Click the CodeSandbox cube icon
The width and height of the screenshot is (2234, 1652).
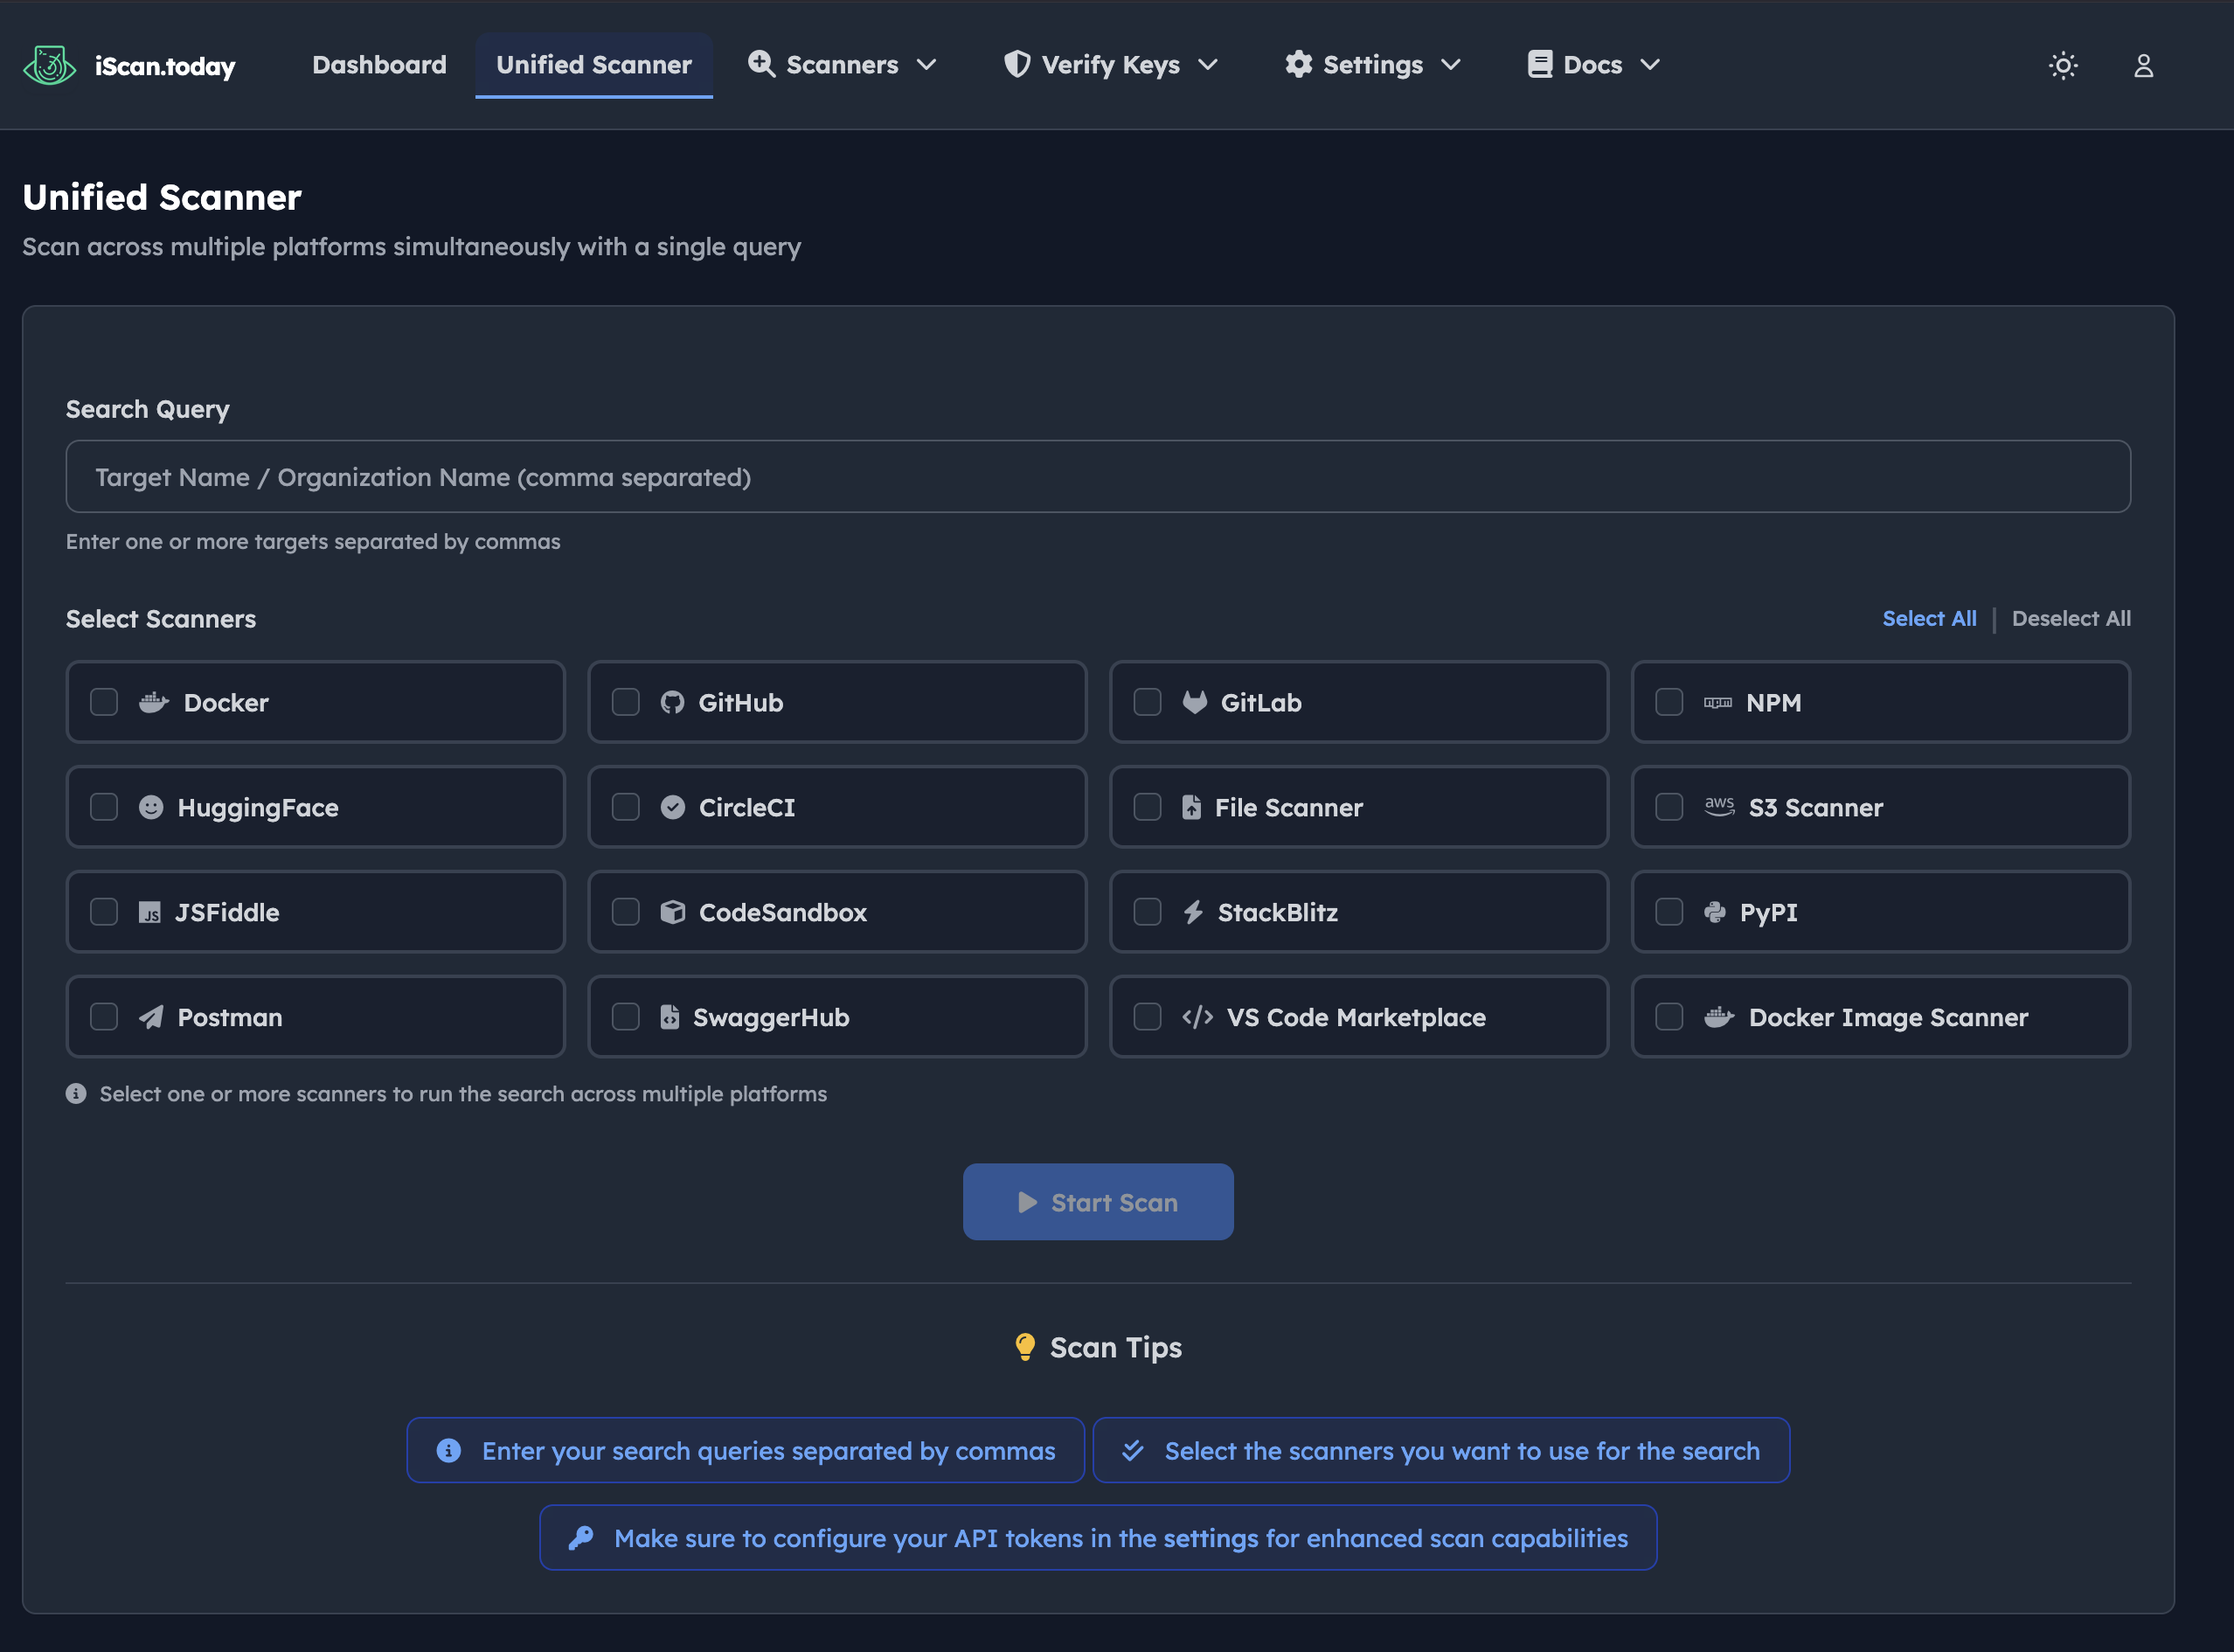[x=672, y=912]
